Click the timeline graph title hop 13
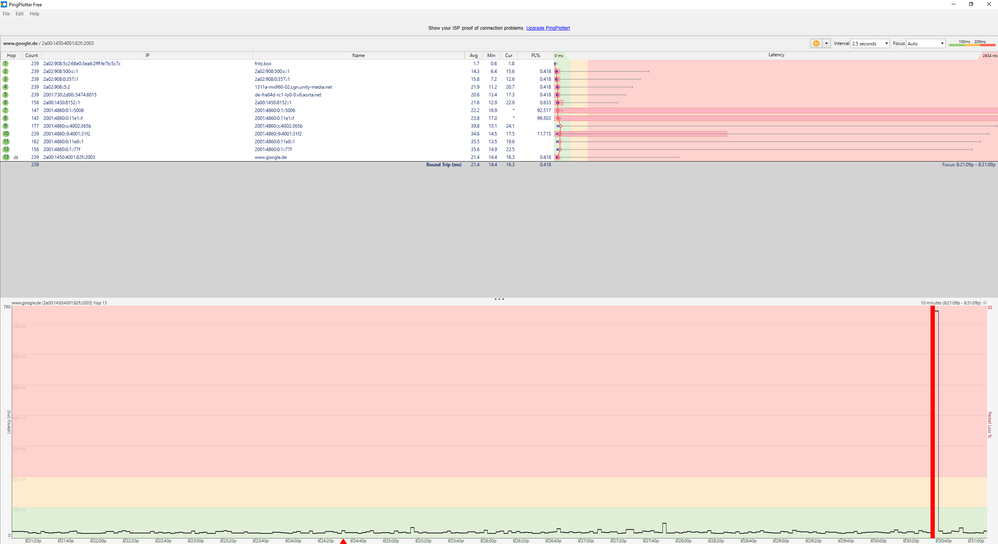This screenshot has height=544, width=998. pyautogui.click(x=59, y=303)
